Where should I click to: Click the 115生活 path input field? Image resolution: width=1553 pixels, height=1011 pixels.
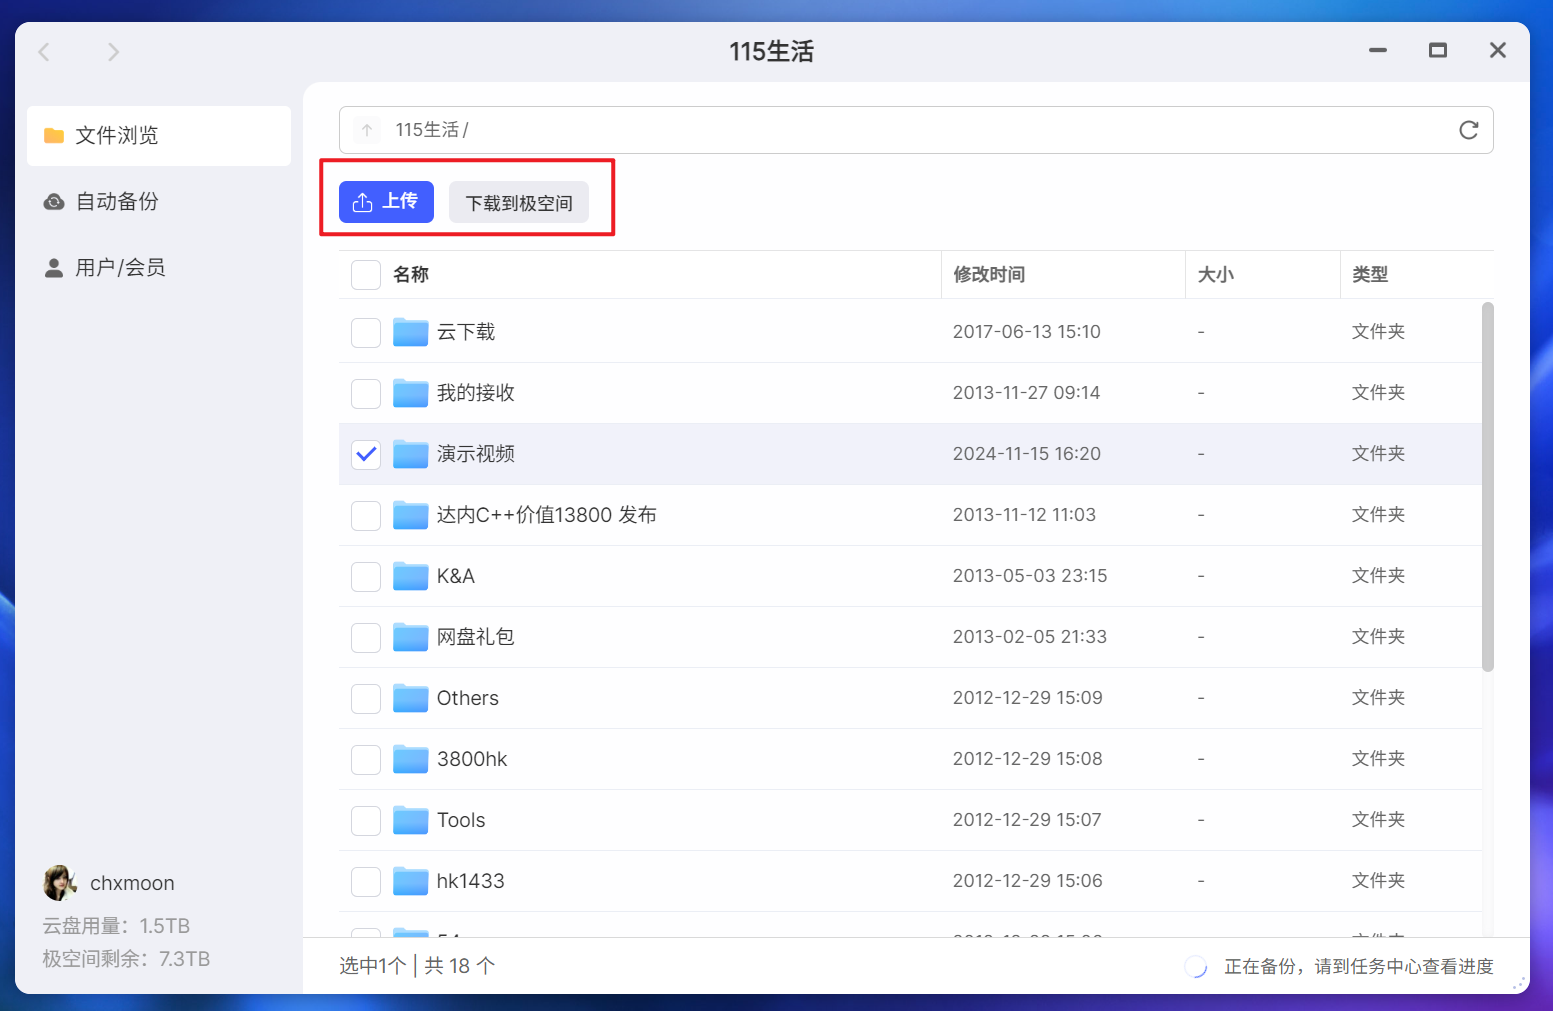[x=916, y=130]
